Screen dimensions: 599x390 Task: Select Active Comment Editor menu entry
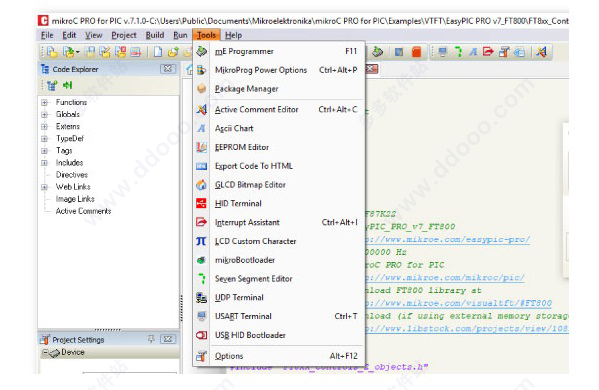[x=278, y=110]
